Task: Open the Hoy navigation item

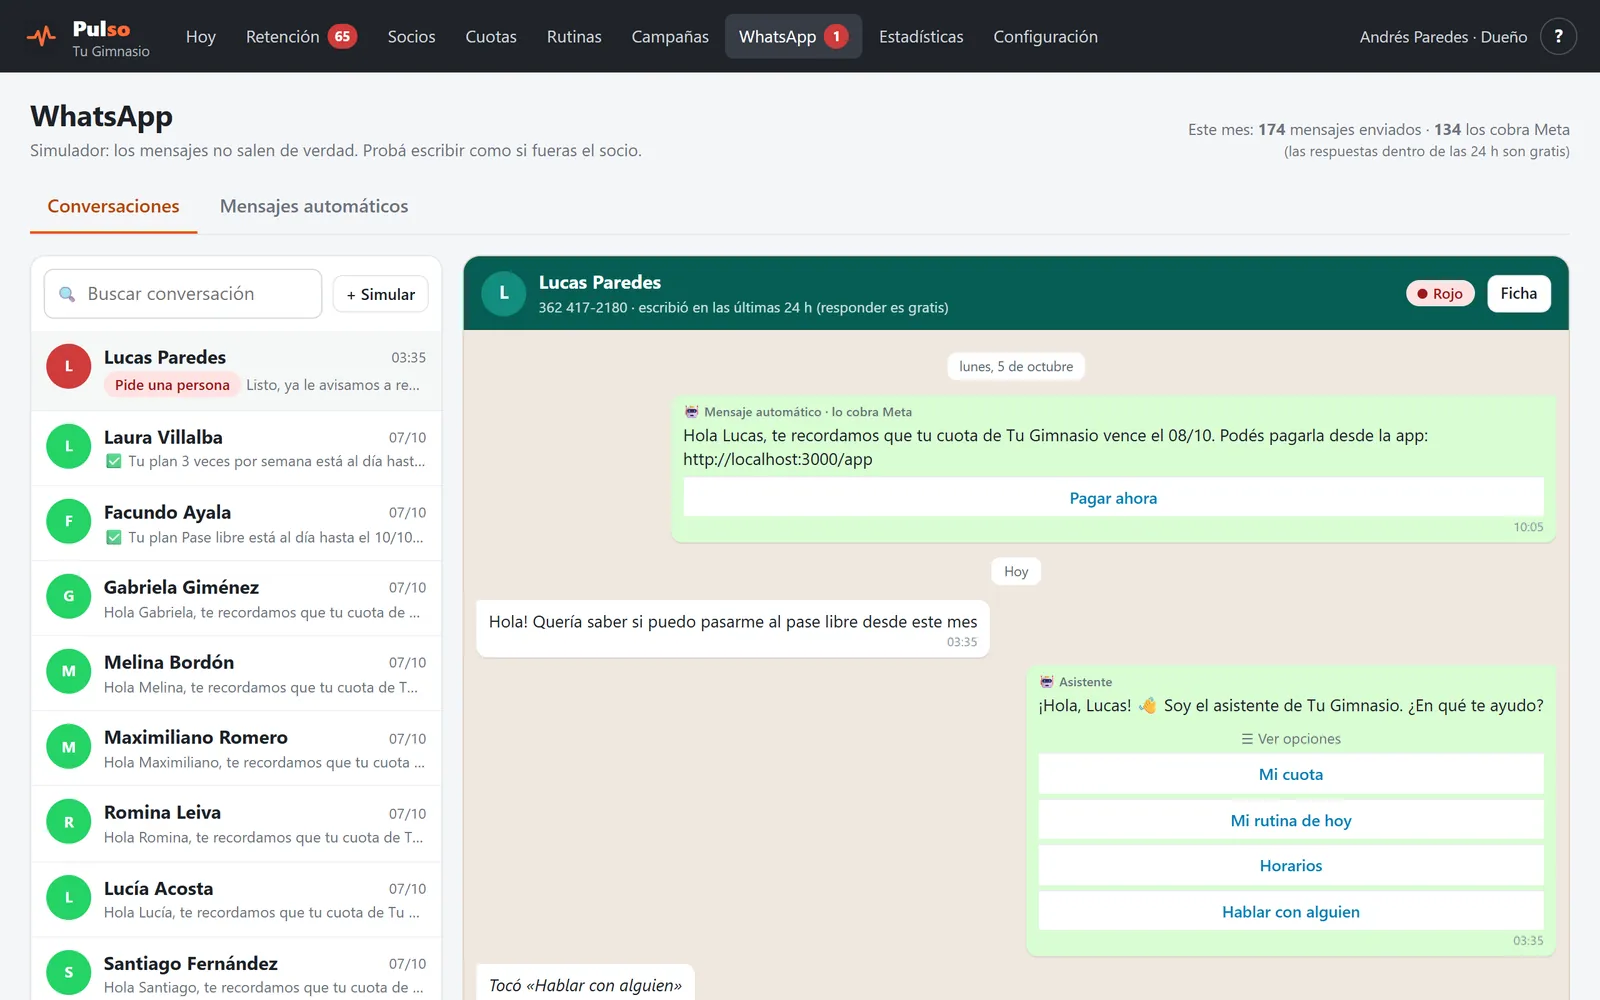Action: pos(201,36)
